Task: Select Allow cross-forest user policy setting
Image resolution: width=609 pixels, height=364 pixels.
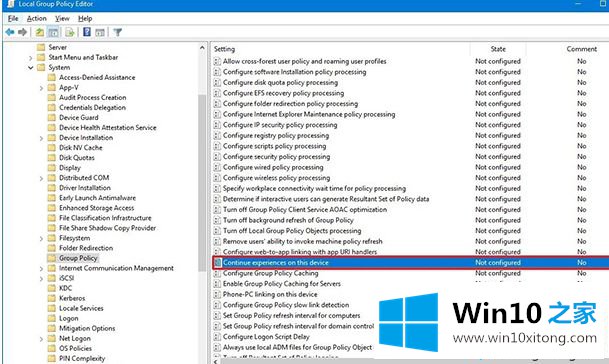Action: [x=304, y=61]
